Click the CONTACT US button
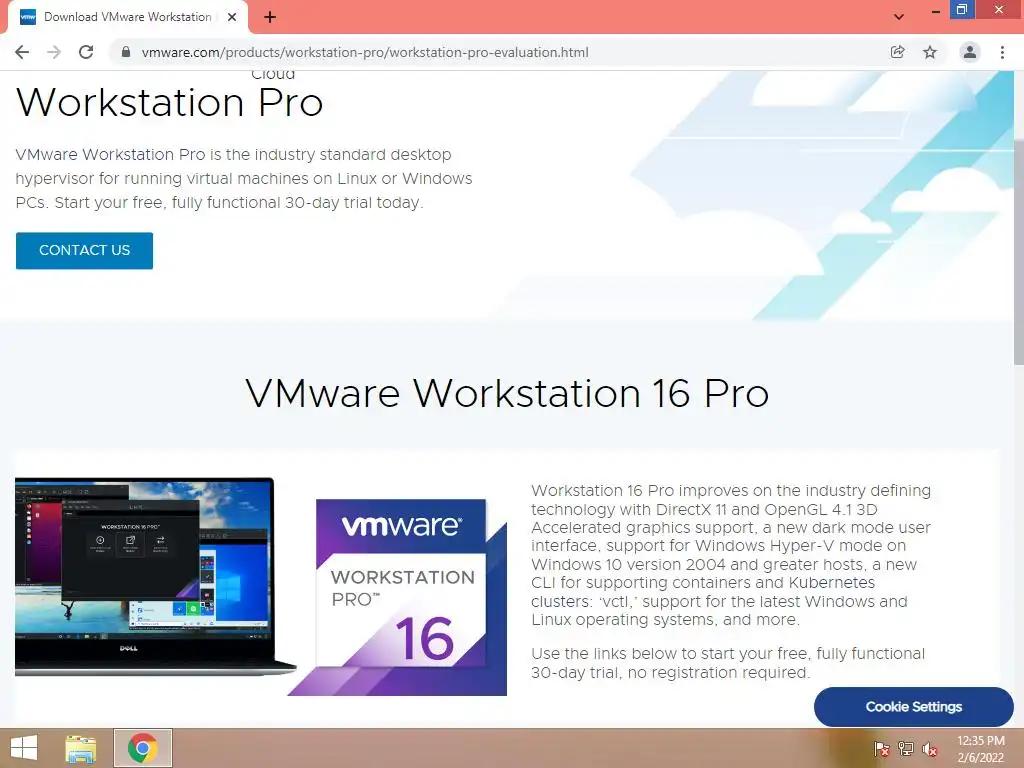This screenshot has height=768, width=1024. (x=84, y=250)
